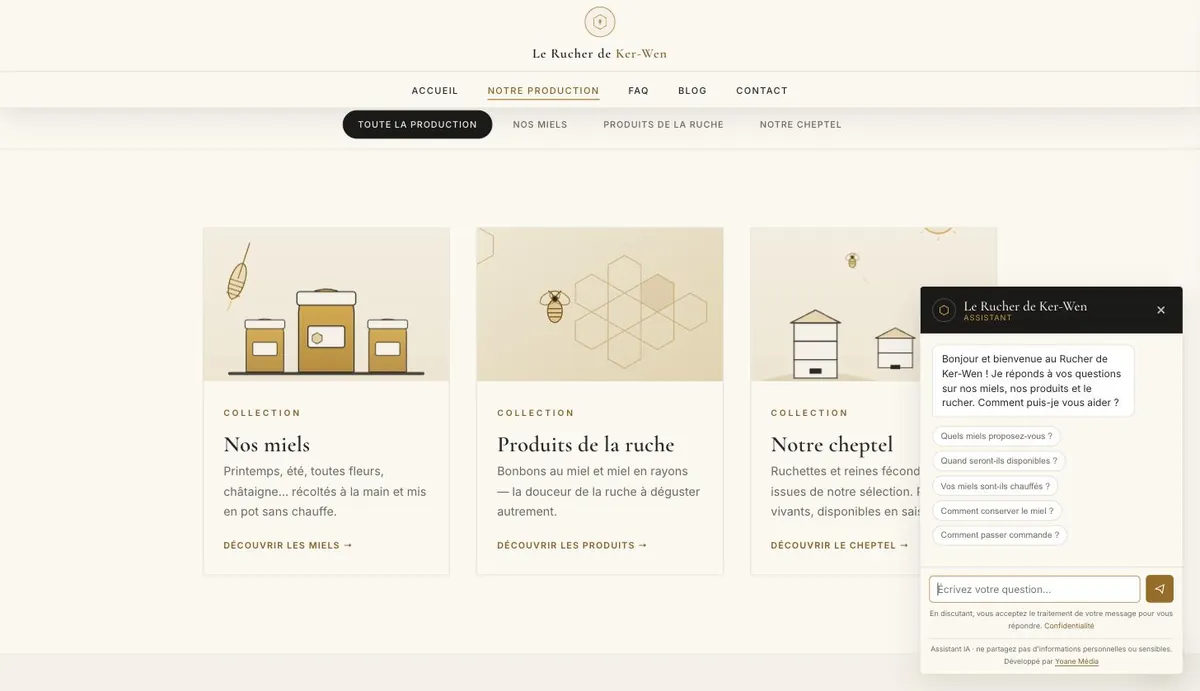Follow the Découvrir les miels link
This screenshot has width=1200, height=691.
coord(288,546)
